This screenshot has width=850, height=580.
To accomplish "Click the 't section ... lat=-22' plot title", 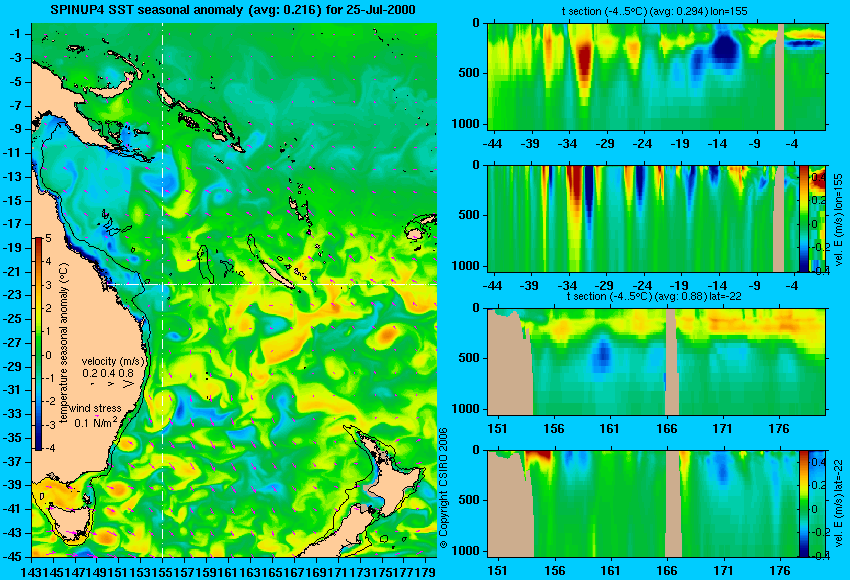I will pos(654,296).
